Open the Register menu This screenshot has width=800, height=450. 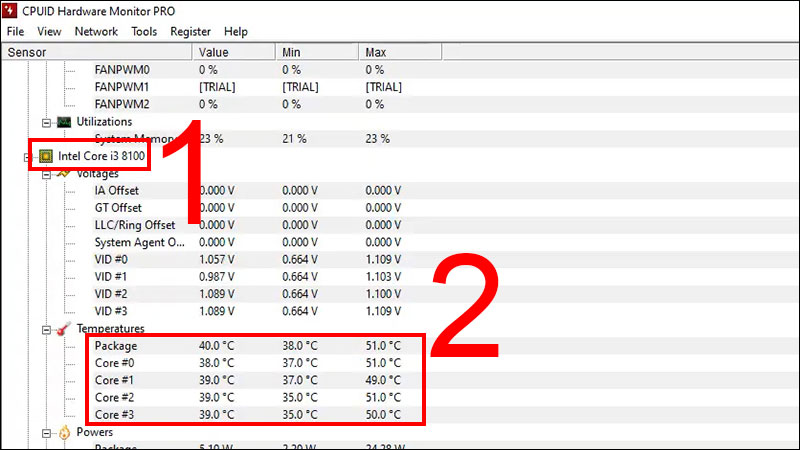pyautogui.click(x=190, y=31)
